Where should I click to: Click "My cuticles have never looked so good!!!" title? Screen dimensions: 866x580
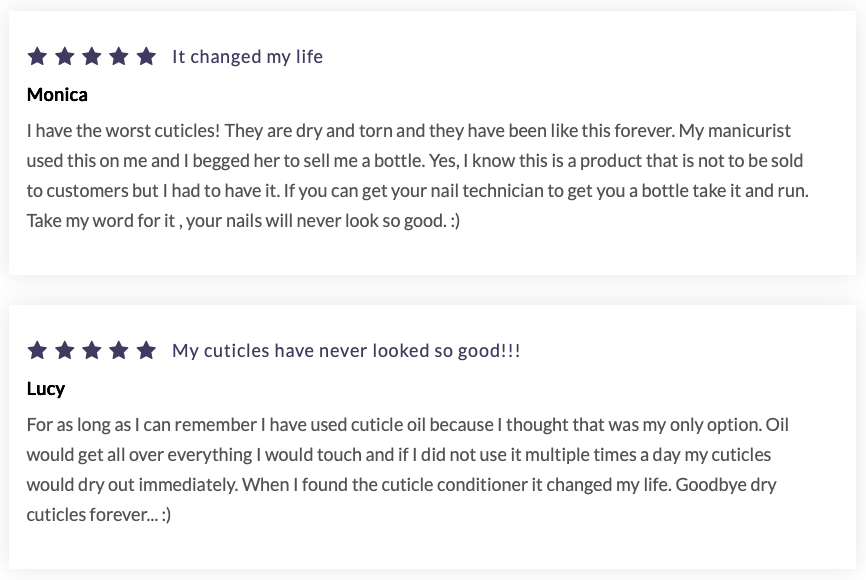346,351
